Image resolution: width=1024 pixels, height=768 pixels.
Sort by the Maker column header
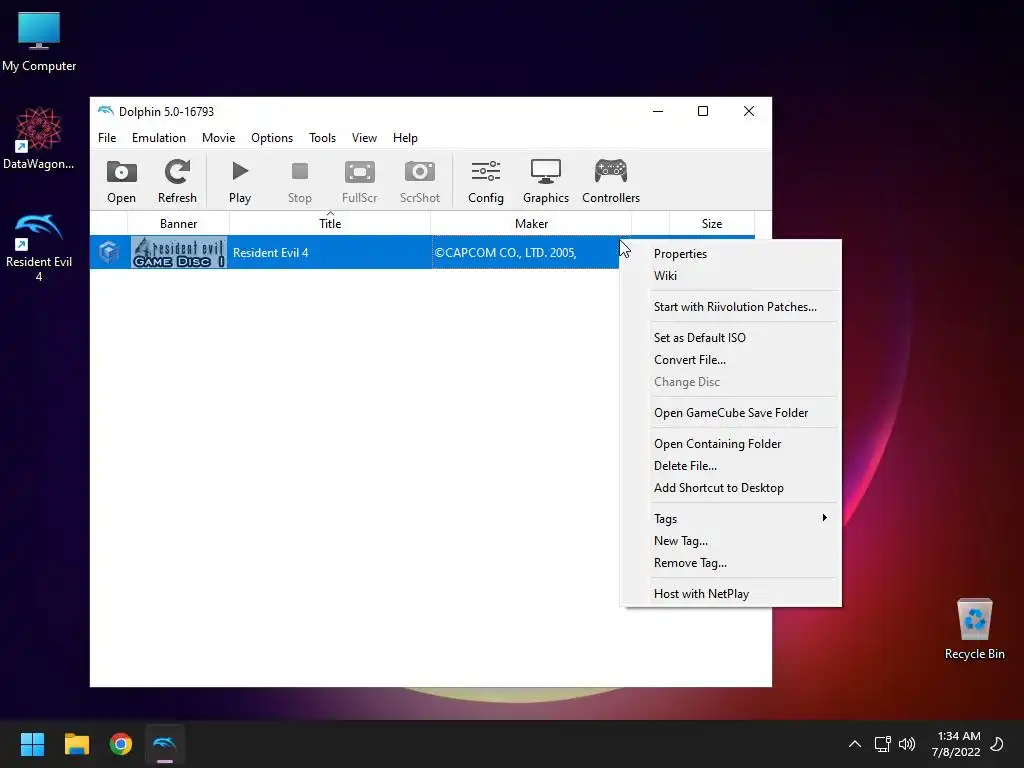[x=531, y=223]
